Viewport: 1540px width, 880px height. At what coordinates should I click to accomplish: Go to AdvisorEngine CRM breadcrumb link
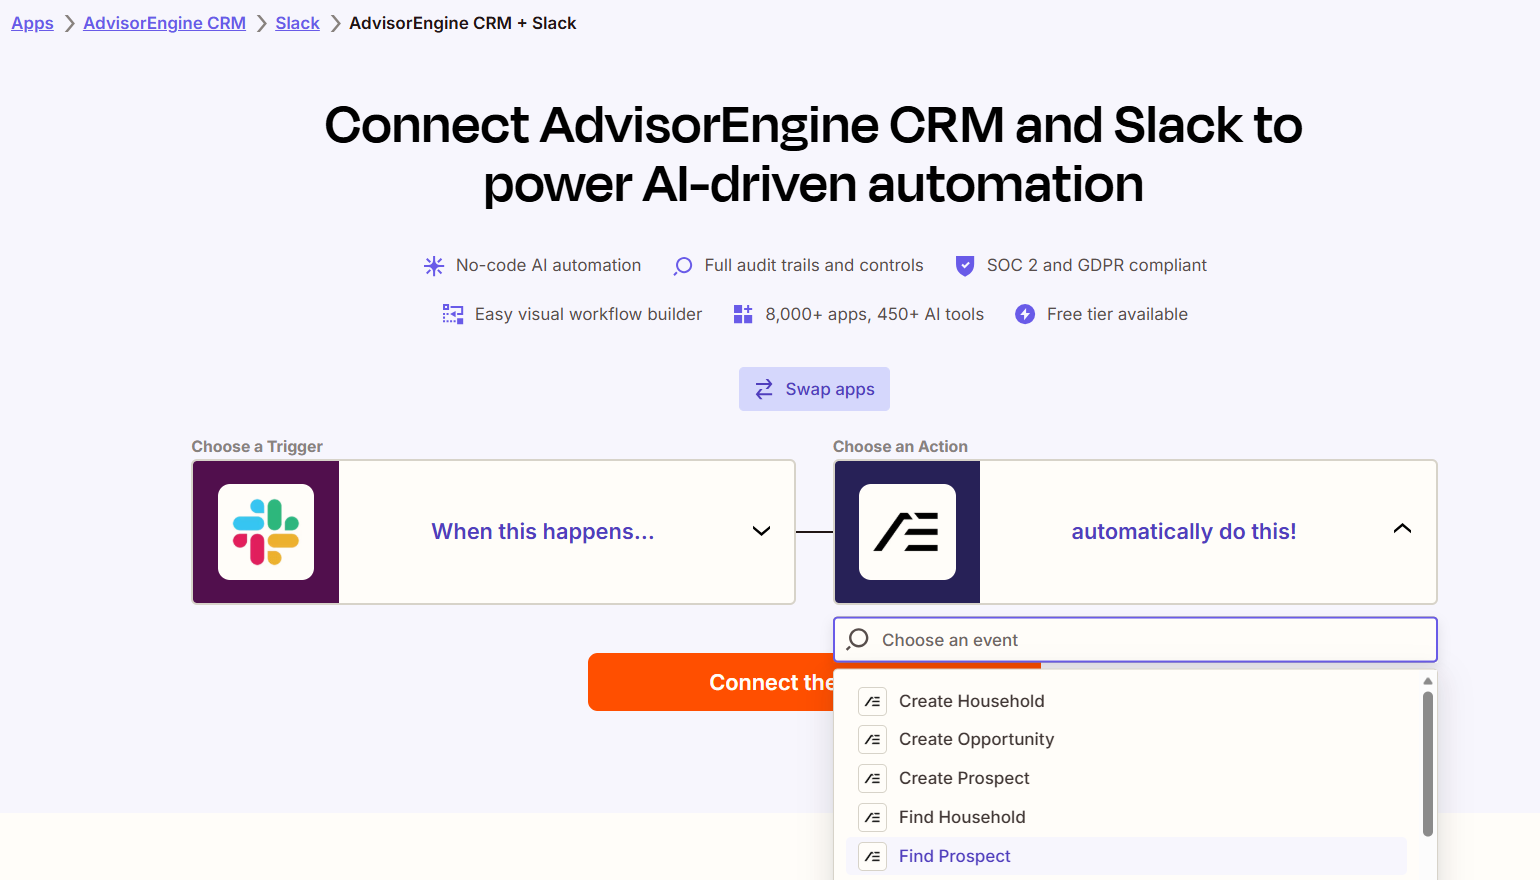point(164,23)
